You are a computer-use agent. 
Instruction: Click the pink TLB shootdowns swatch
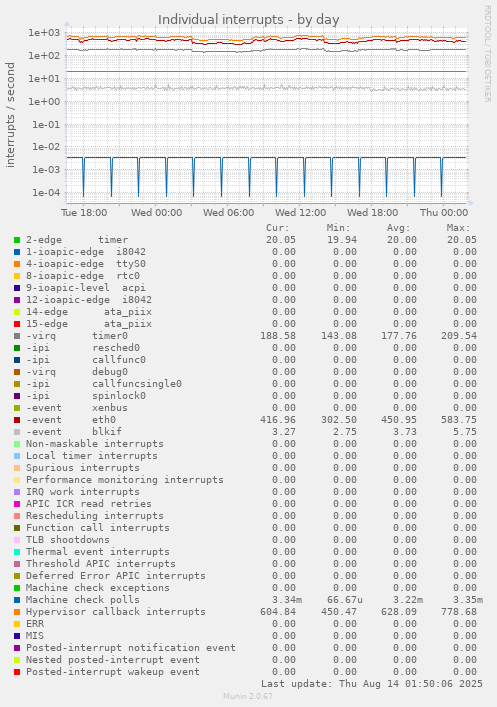click(17, 540)
